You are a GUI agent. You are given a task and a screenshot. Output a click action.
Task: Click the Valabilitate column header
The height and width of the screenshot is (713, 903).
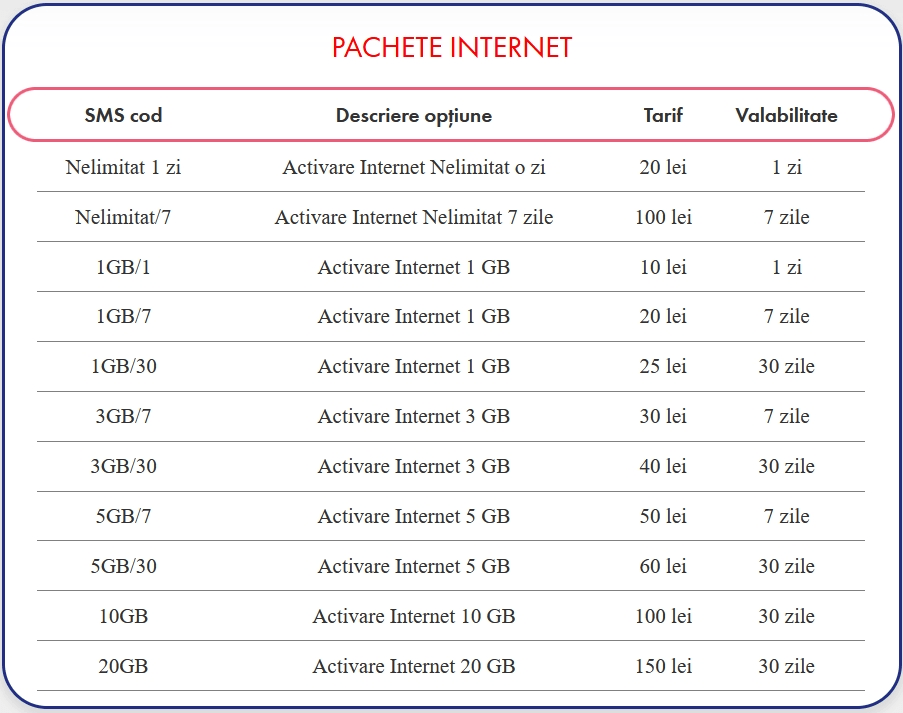click(x=786, y=116)
